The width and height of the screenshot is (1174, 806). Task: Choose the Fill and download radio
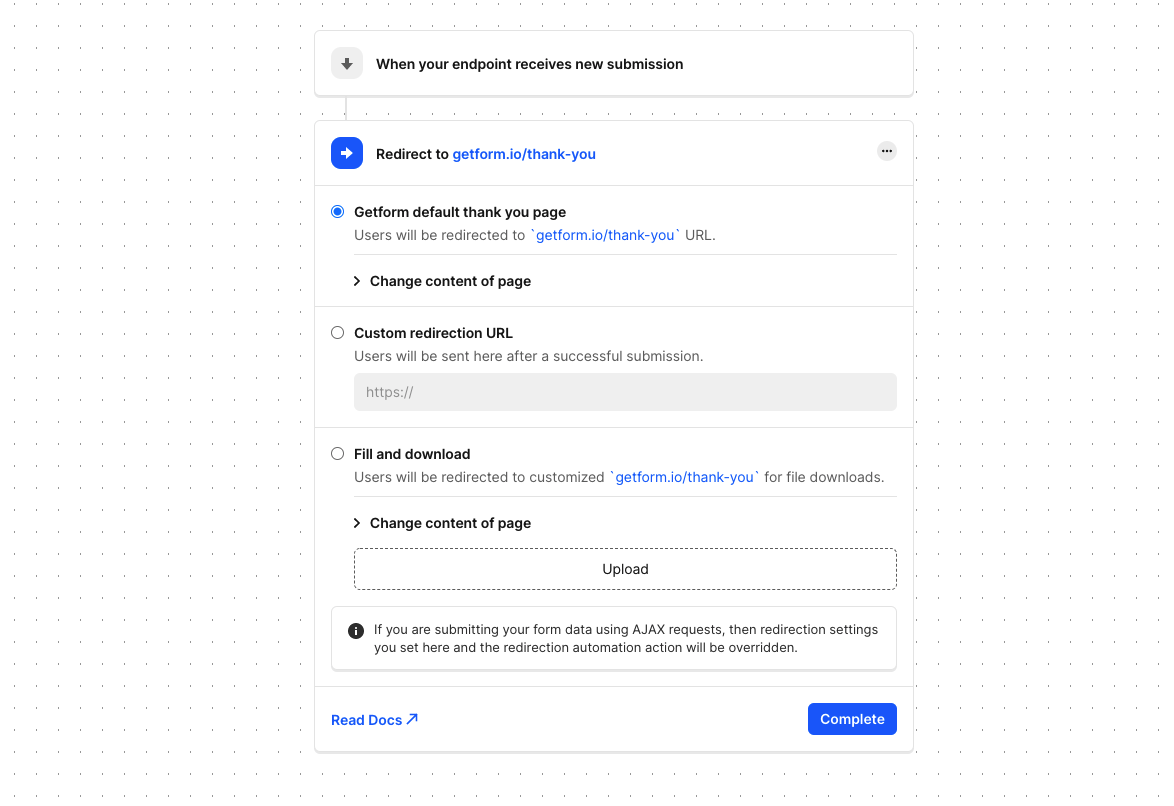pyautogui.click(x=338, y=454)
